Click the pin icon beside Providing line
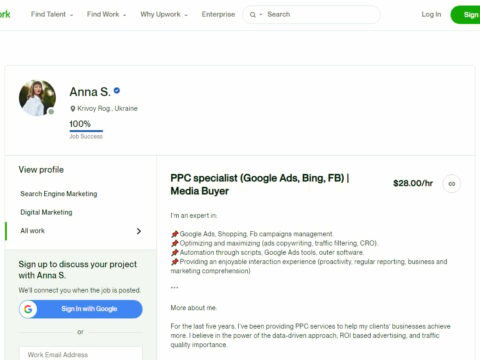The height and width of the screenshot is (360, 480). (175, 262)
